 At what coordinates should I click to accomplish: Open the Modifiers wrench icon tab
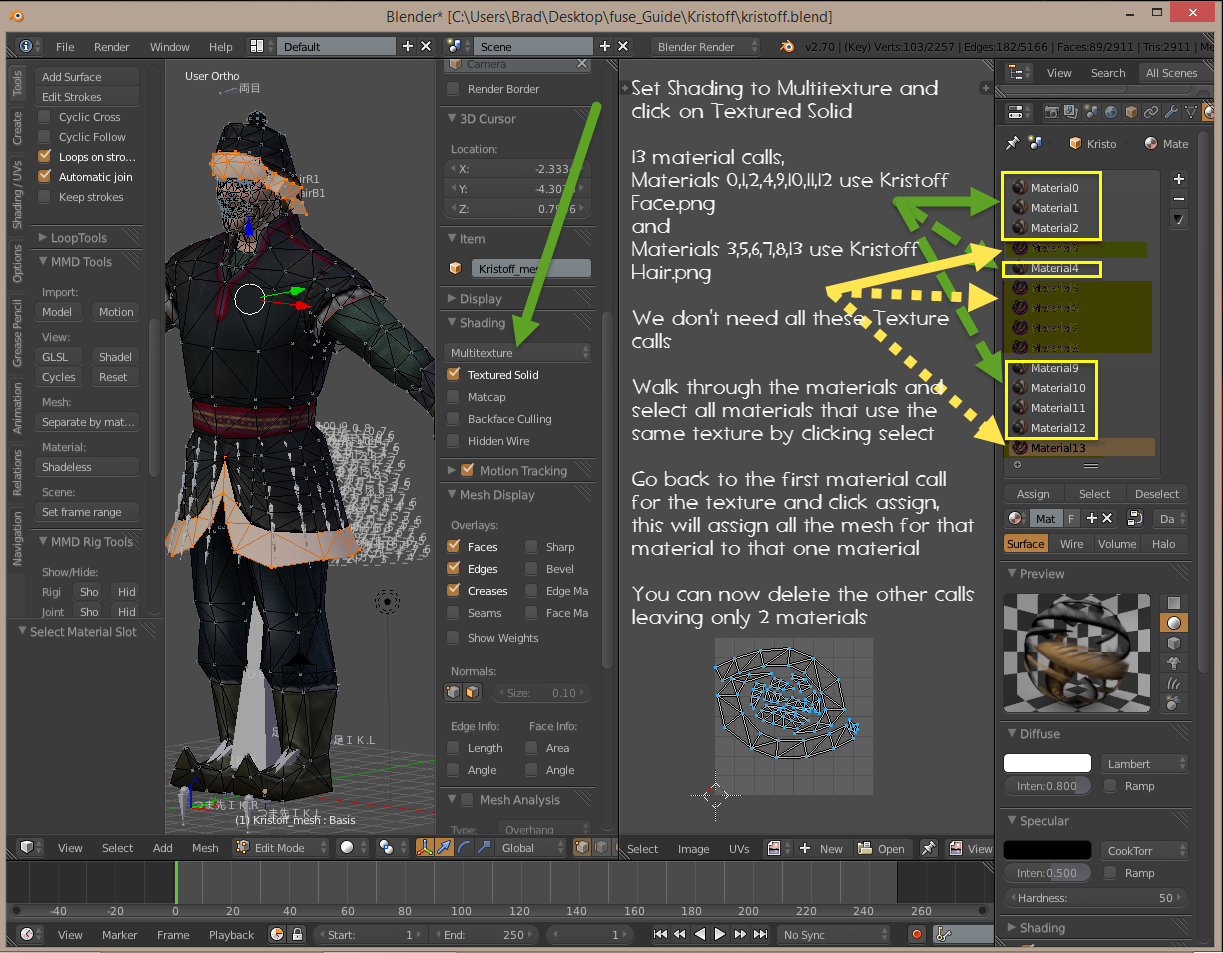pyautogui.click(x=1171, y=112)
